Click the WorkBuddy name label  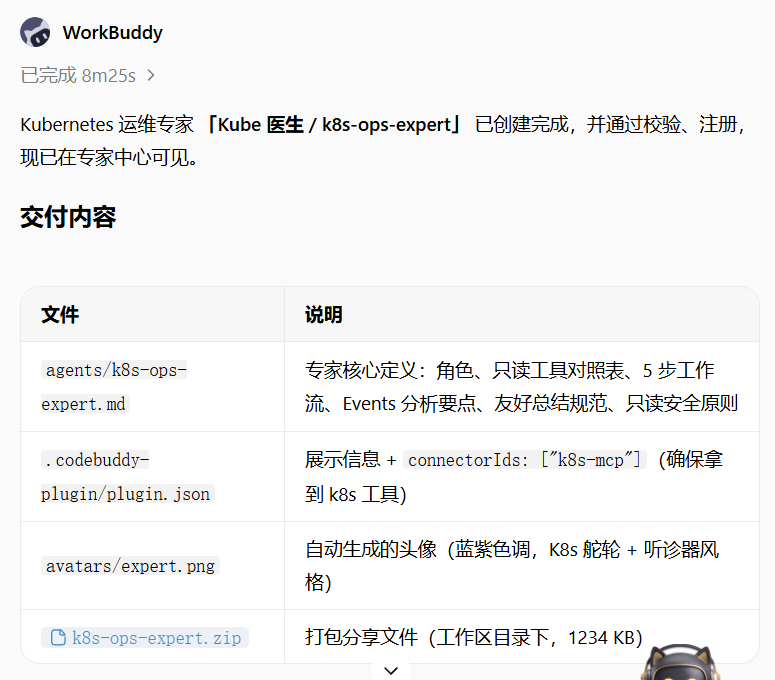pyautogui.click(x=112, y=33)
